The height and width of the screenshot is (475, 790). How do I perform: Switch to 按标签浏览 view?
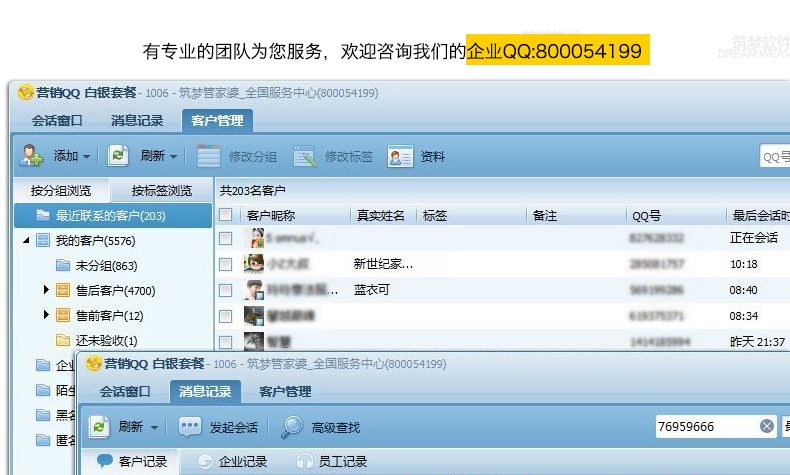tap(162, 190)
